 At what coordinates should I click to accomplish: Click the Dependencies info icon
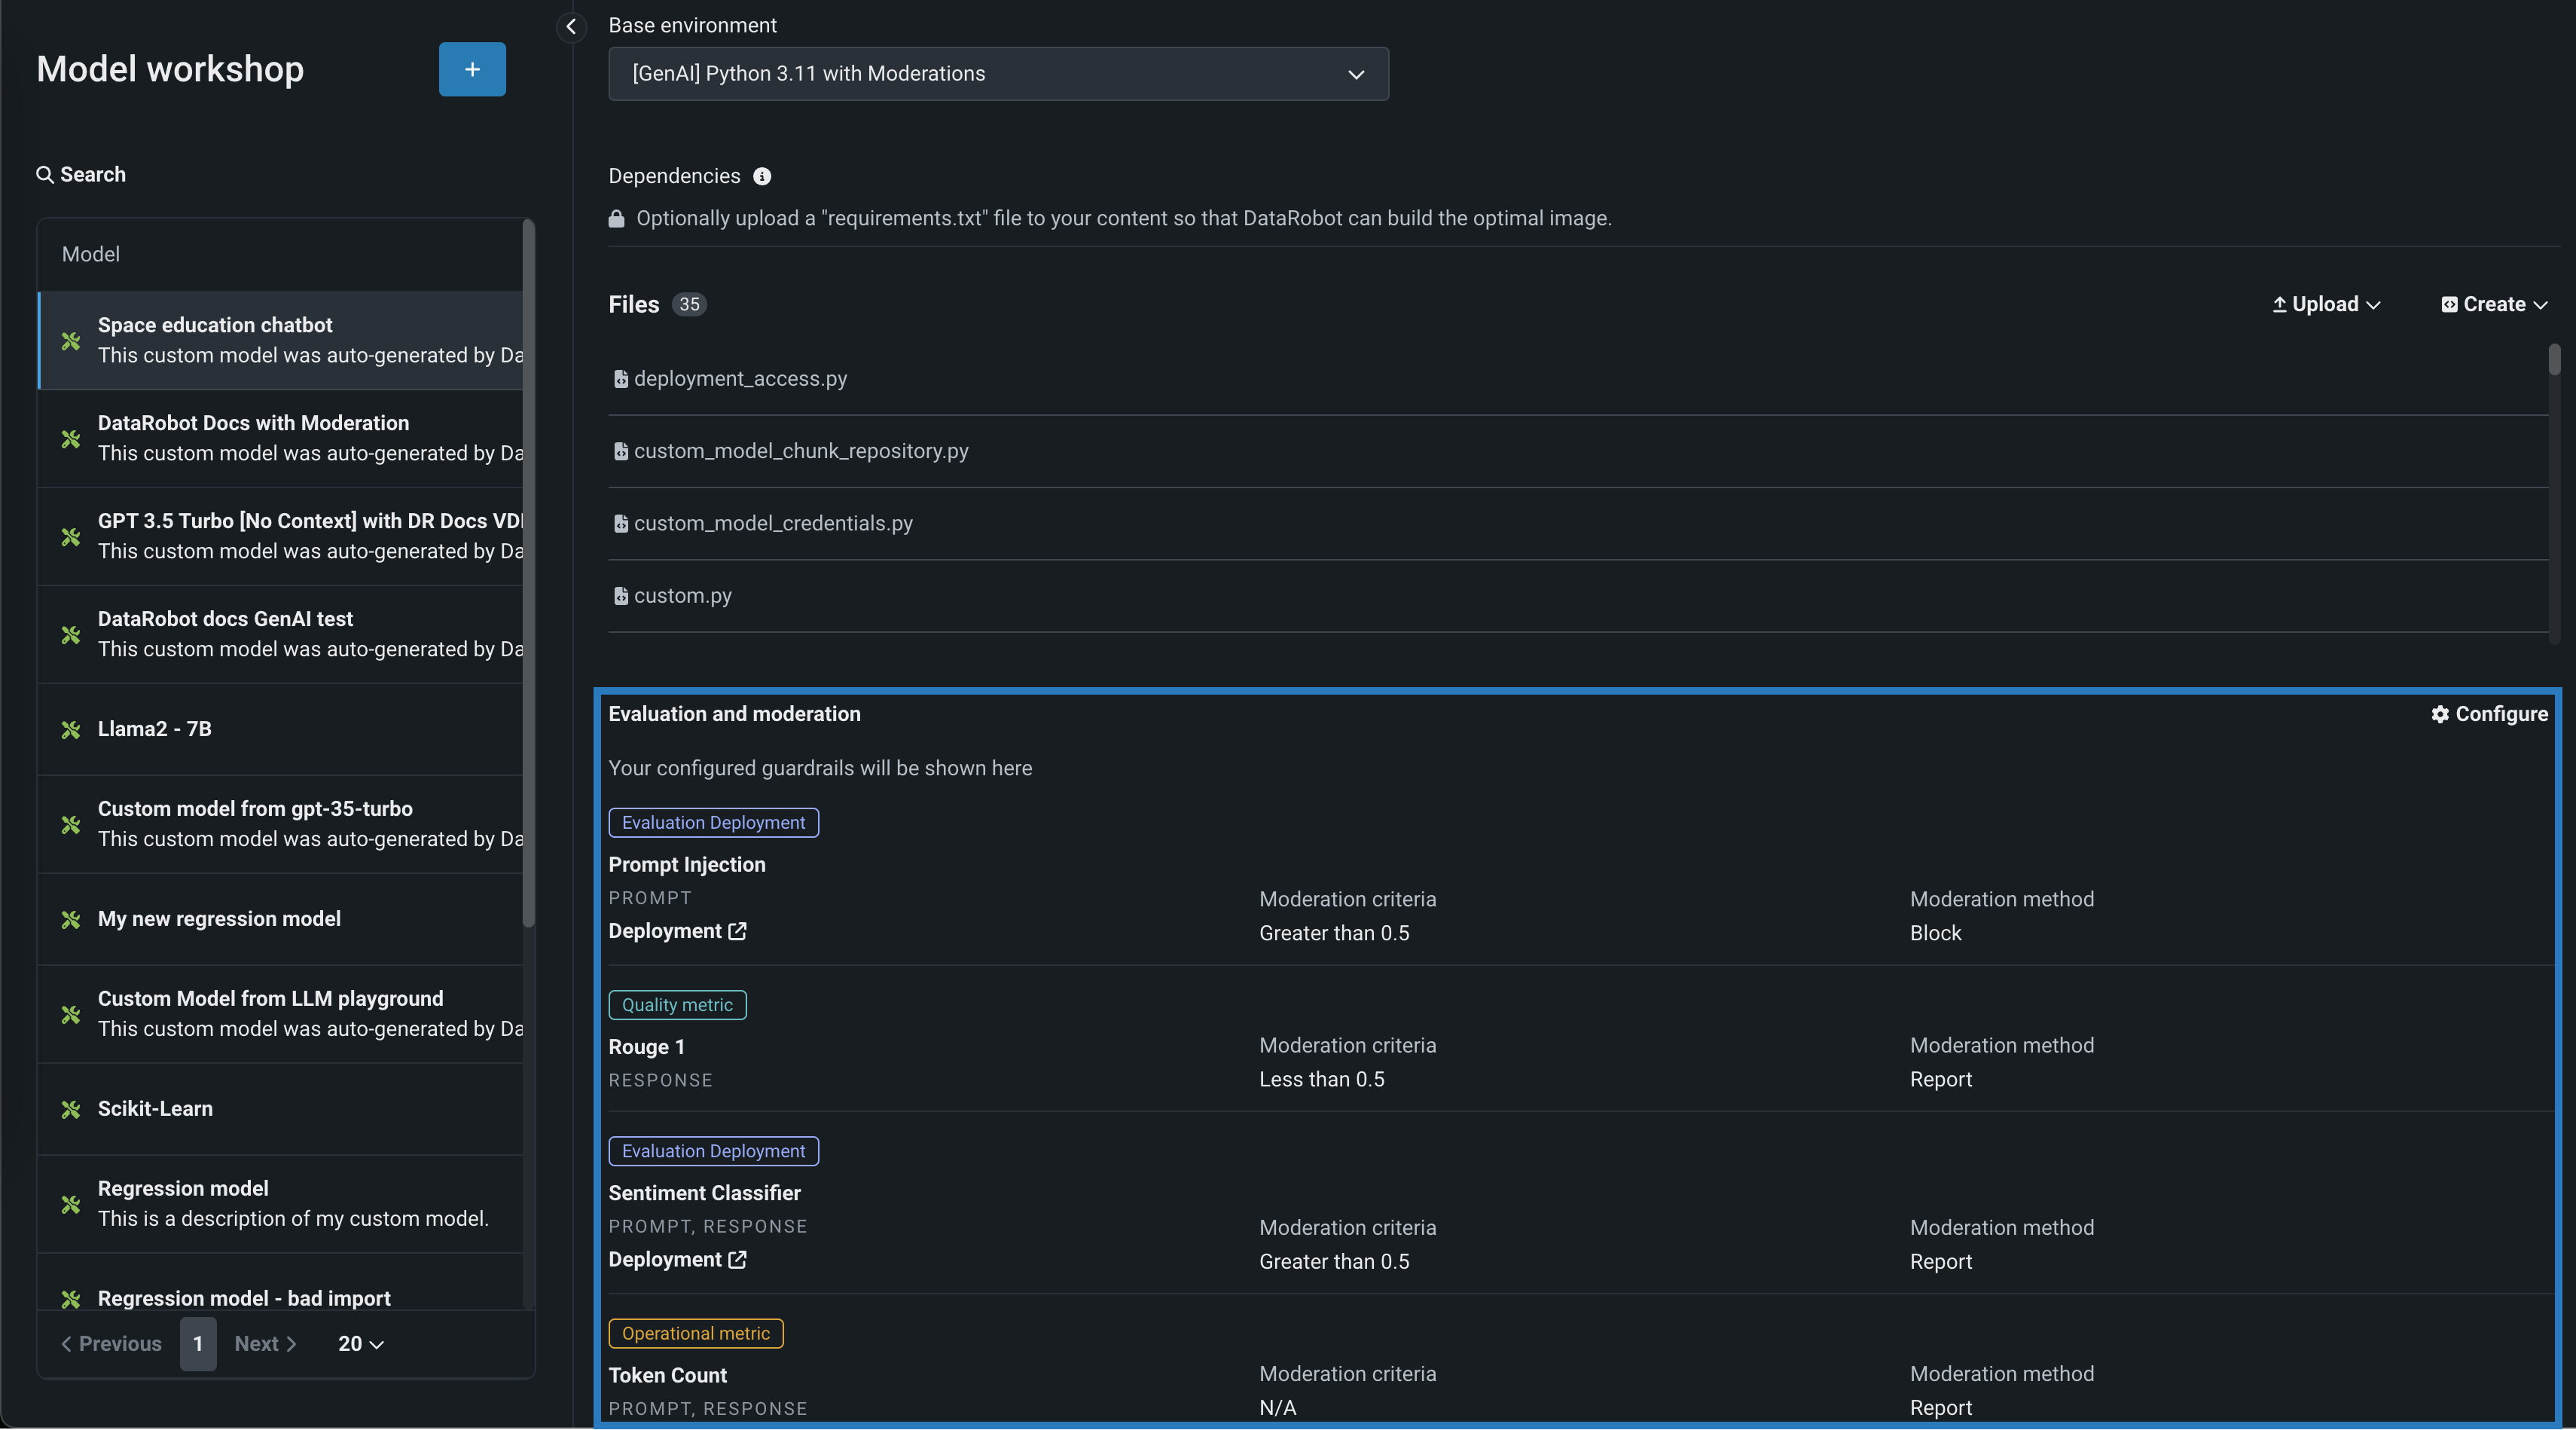click(x=762, y=177)
